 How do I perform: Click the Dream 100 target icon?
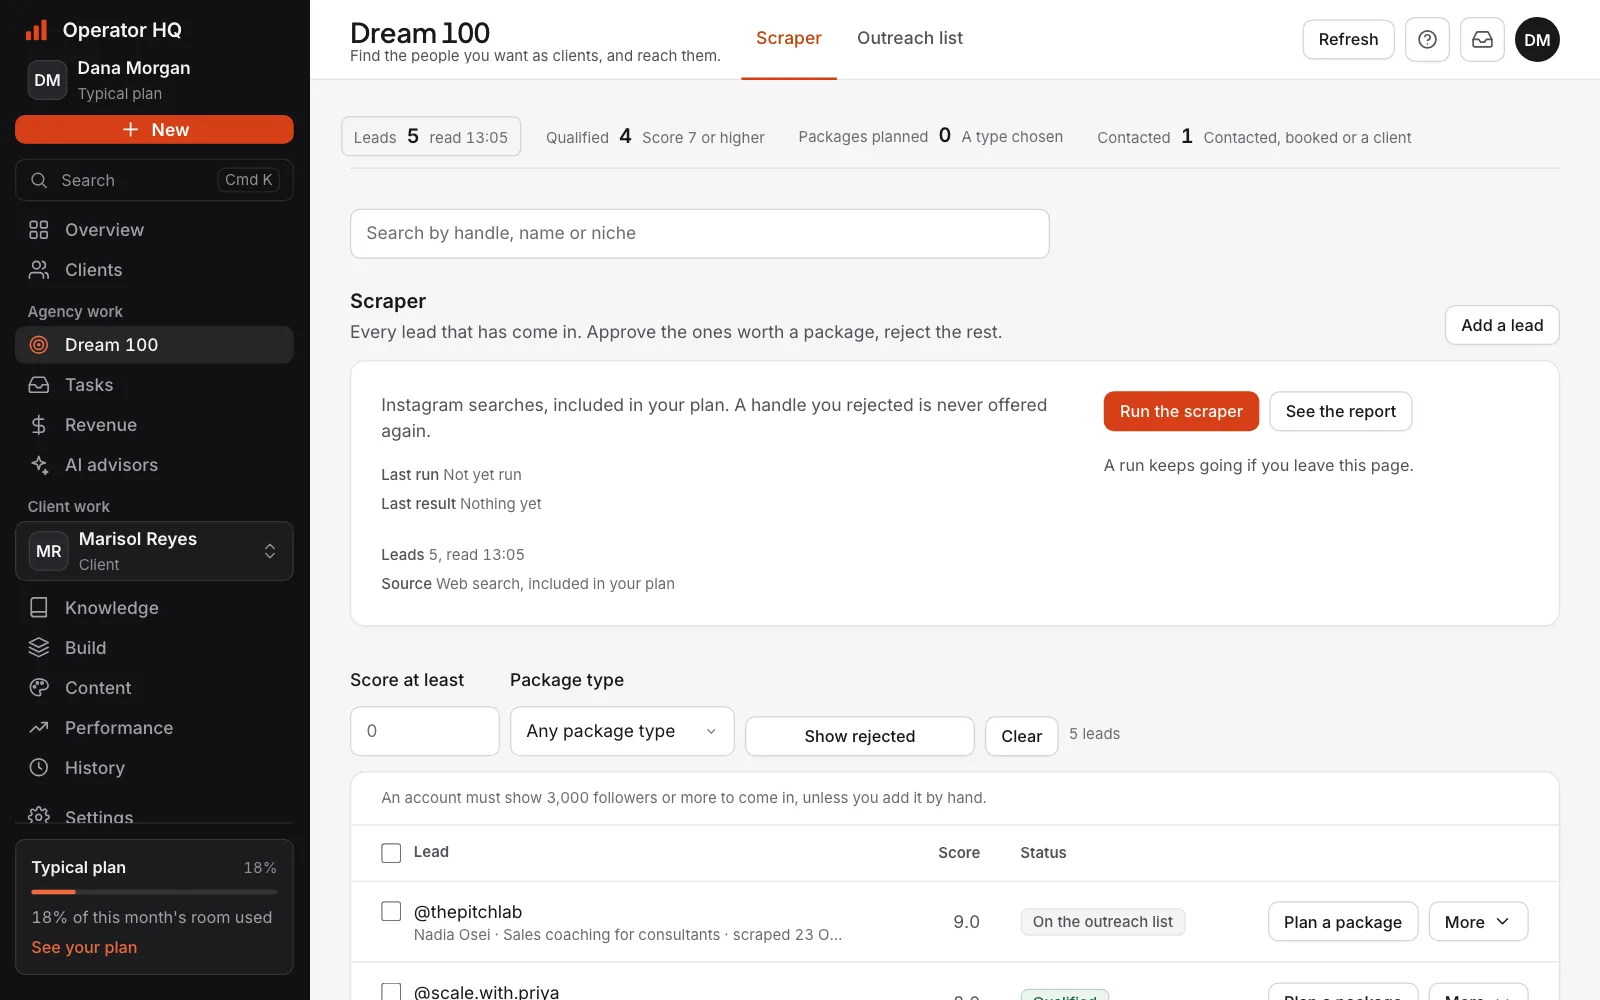[x=39, y=345]
